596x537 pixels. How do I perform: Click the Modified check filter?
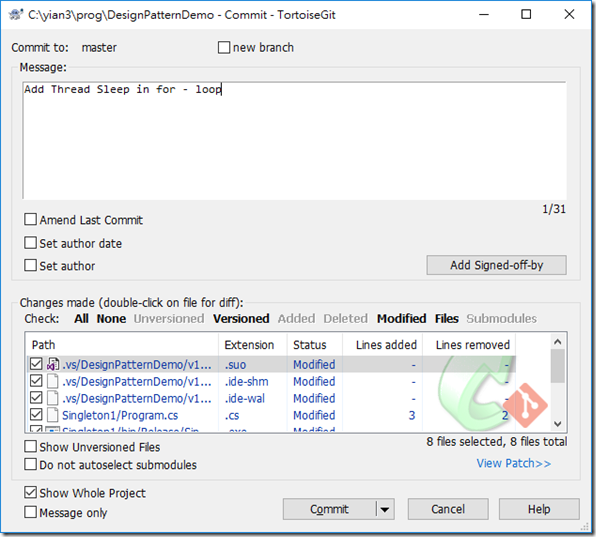tap(401, 318)
